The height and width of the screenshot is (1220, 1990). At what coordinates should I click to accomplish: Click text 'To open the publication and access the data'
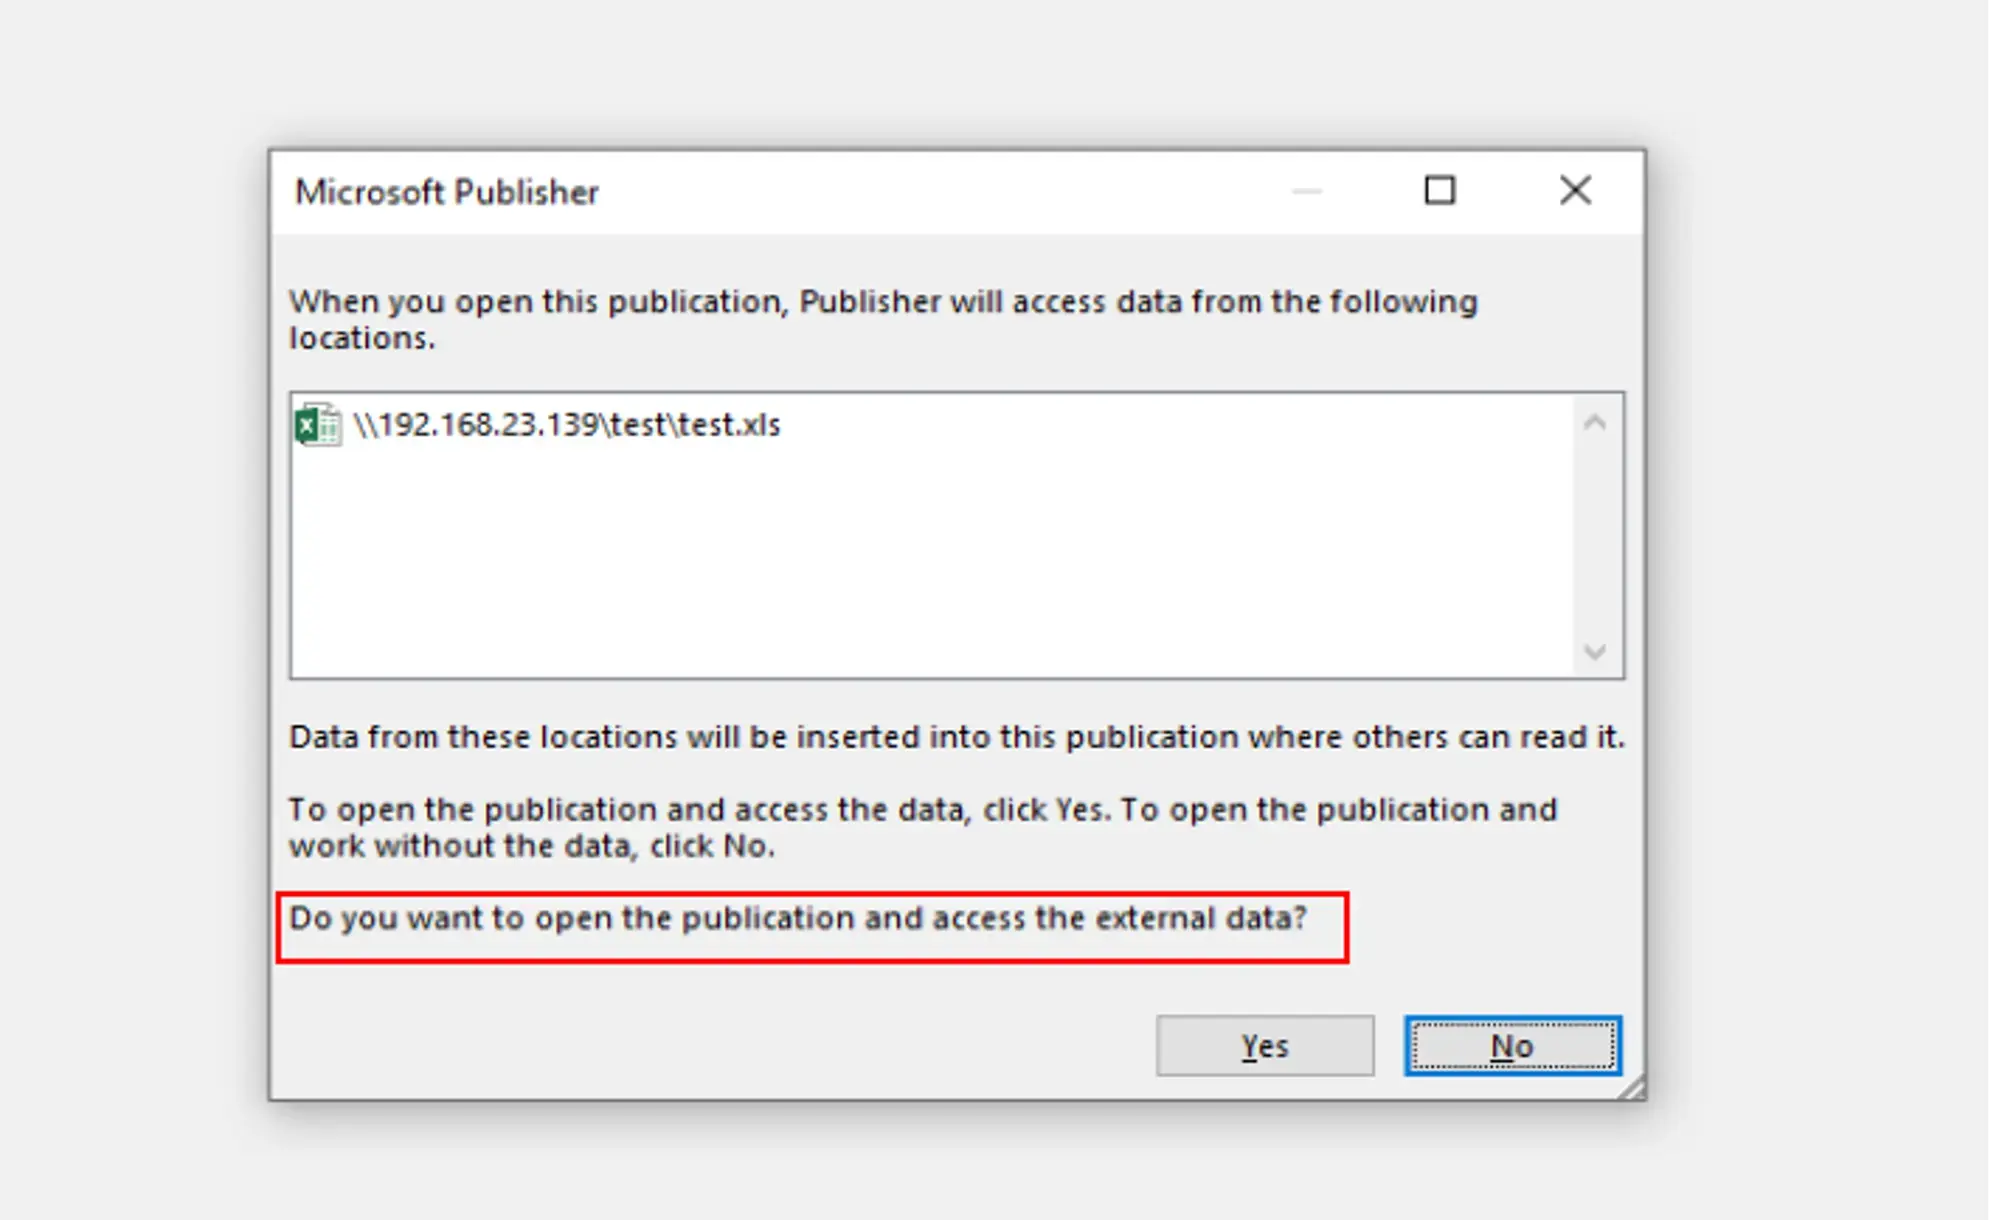[x=627, y=809]
